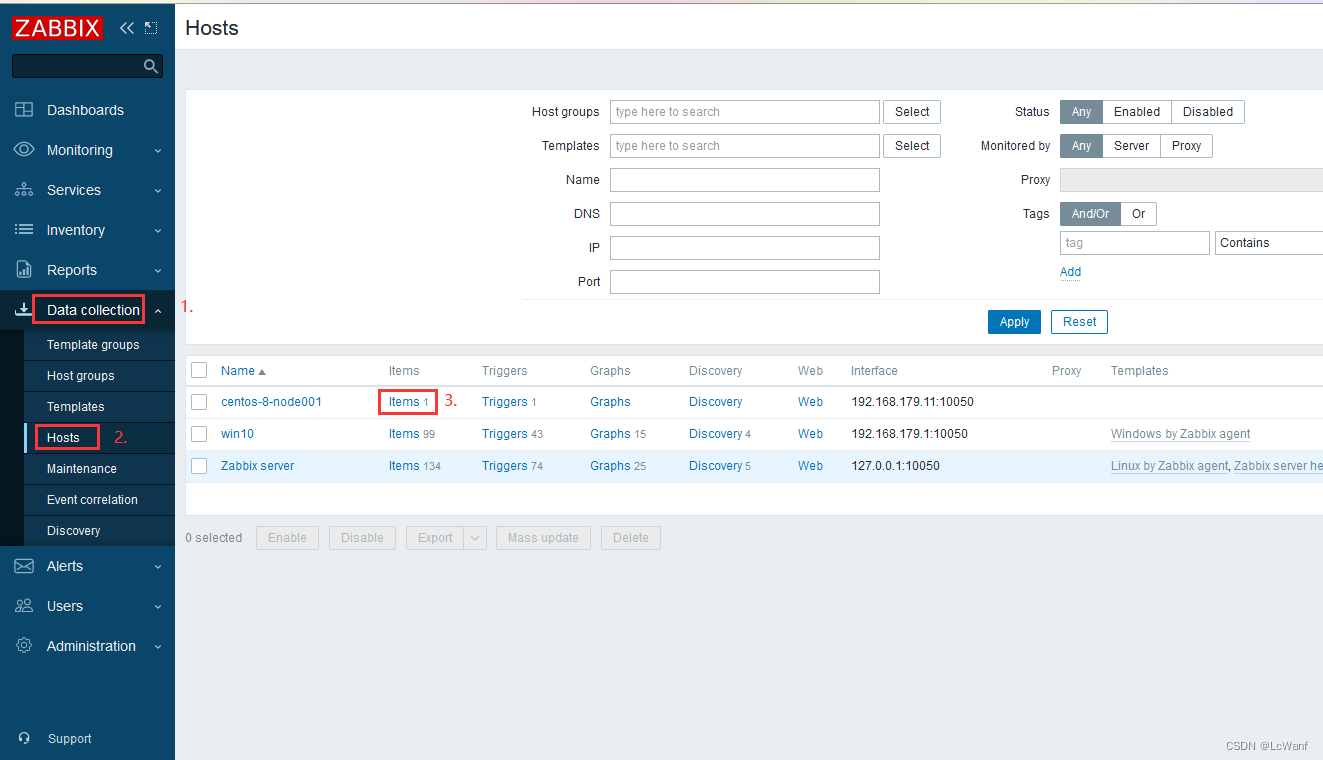This screenshot has height=760, width=1323.
Task: Set Status filter to Disabled
Action: pyautogui.click(x=1208, y=112)
